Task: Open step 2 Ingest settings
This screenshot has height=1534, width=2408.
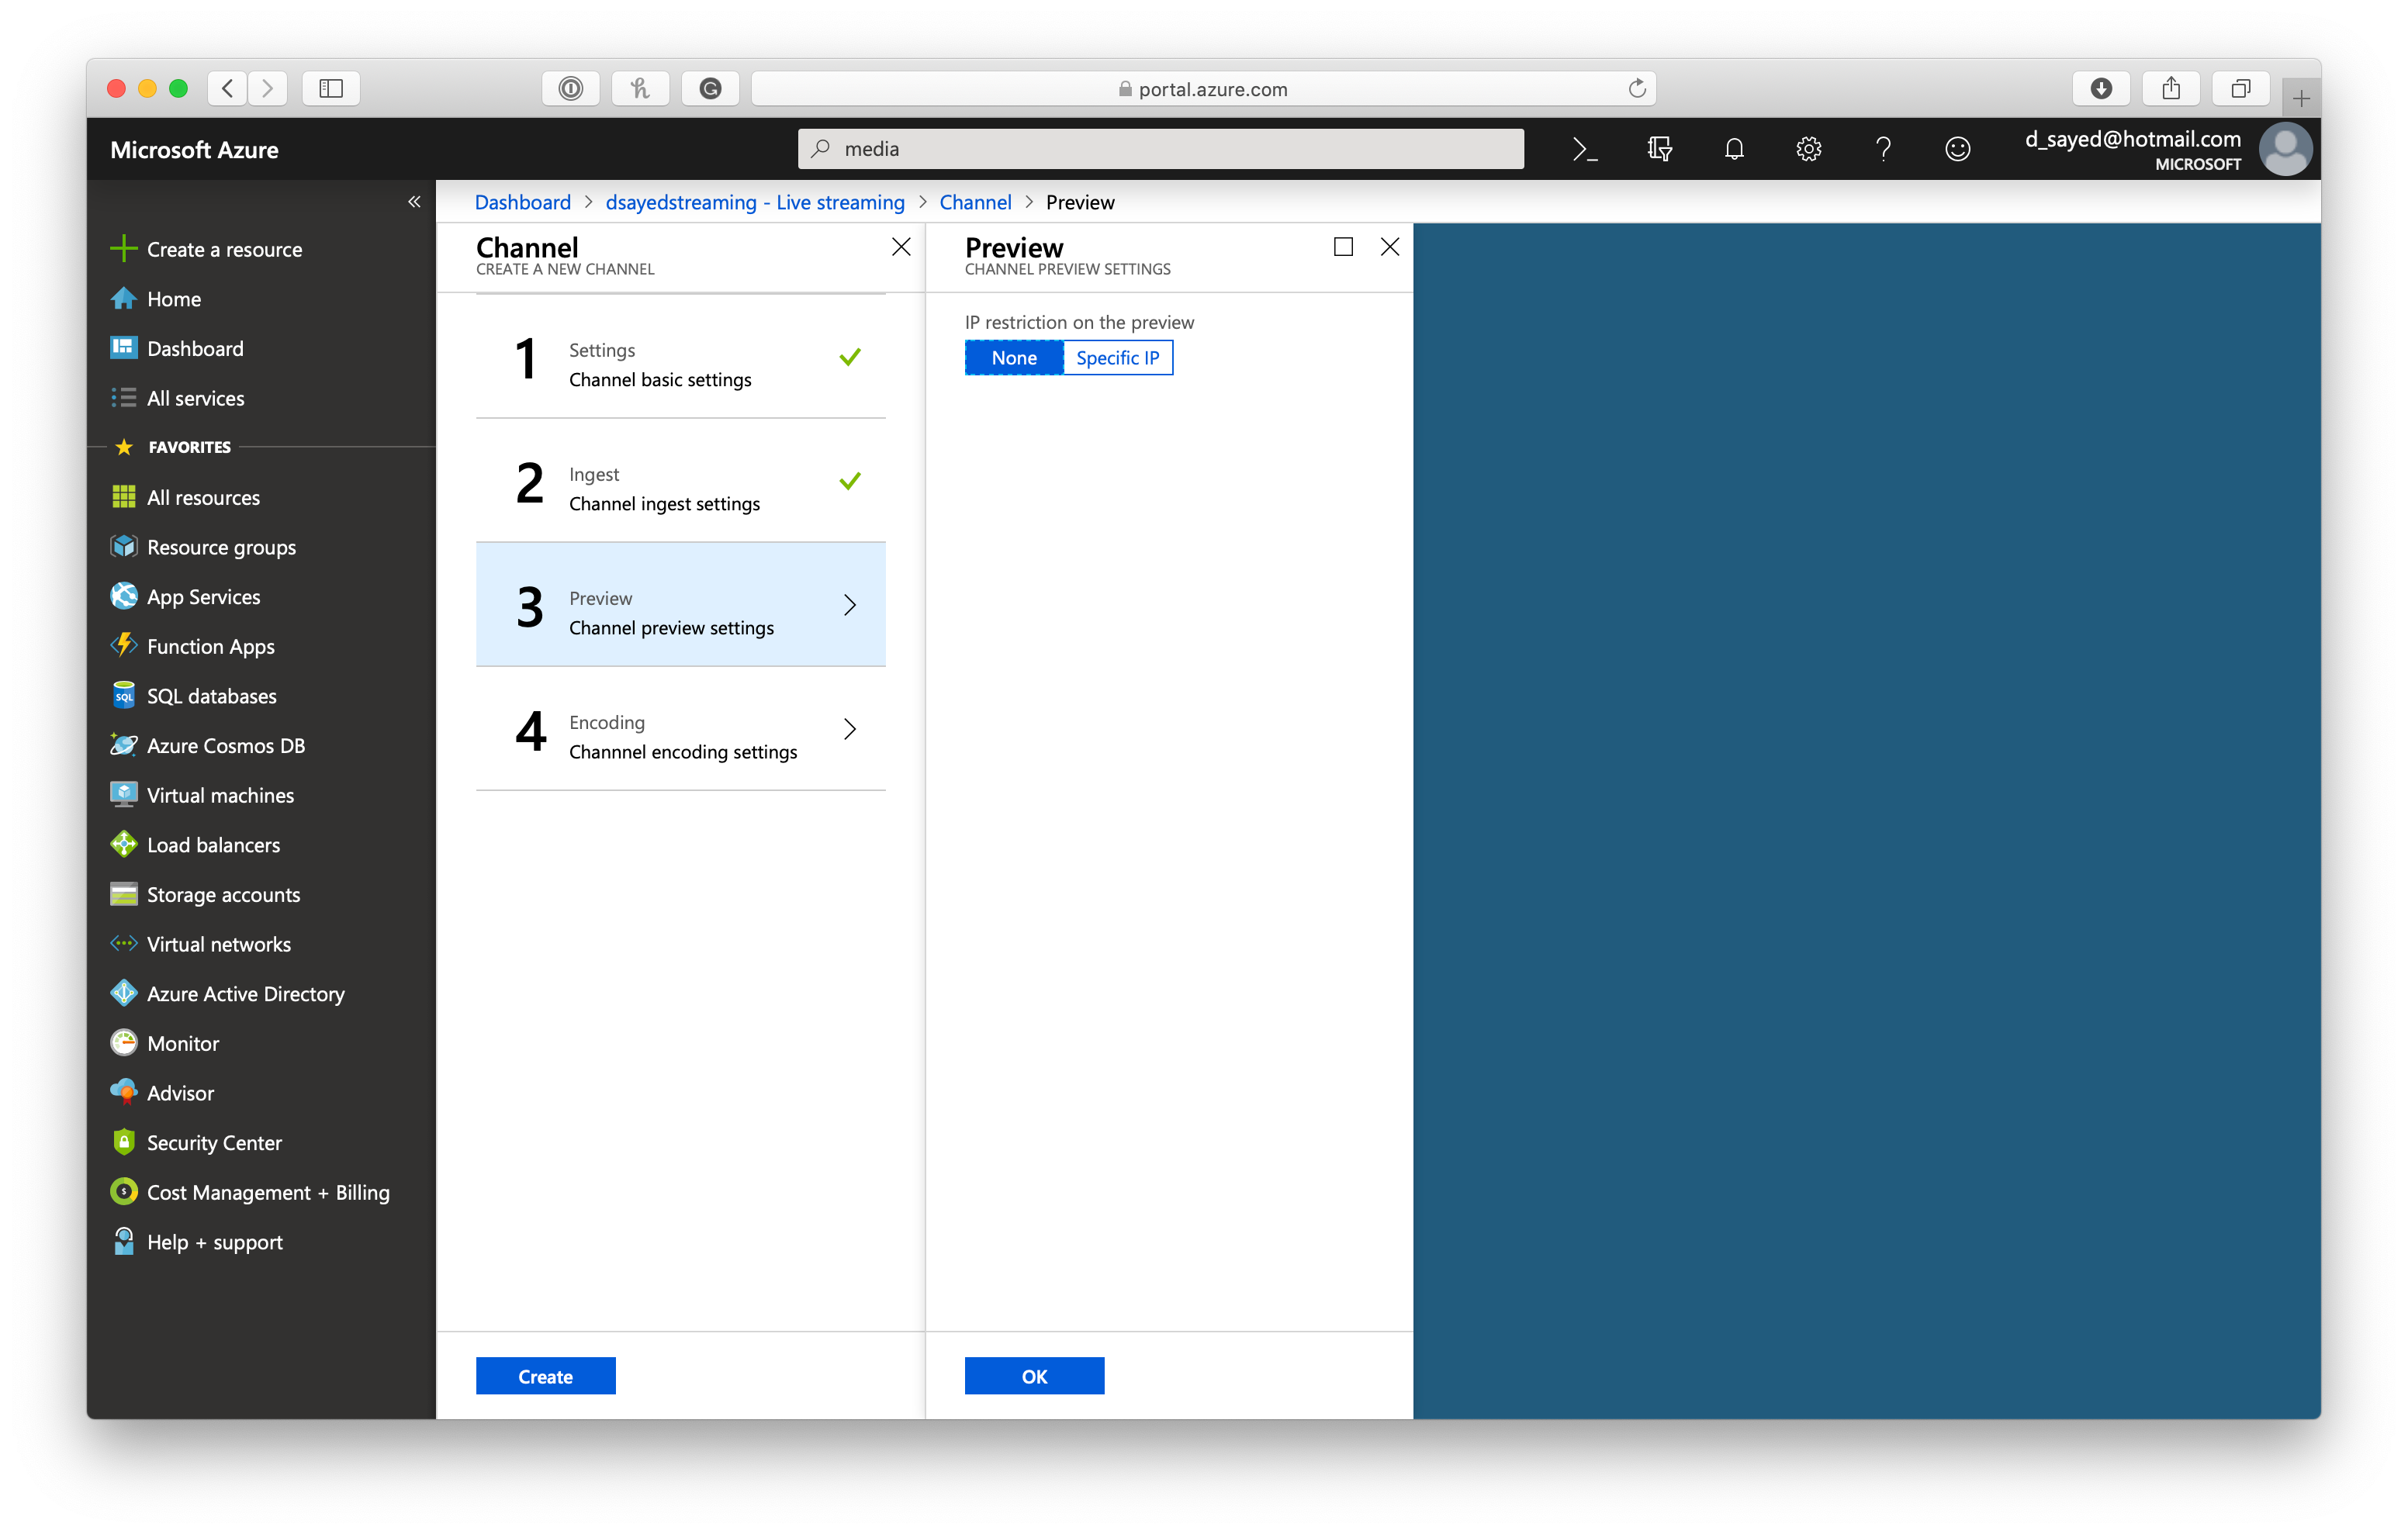Action: [681, 481]
